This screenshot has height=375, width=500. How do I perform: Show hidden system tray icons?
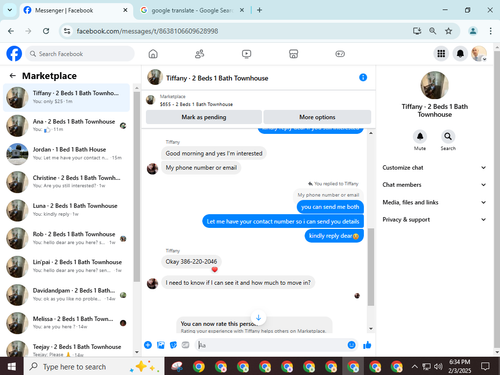point(414,367)
